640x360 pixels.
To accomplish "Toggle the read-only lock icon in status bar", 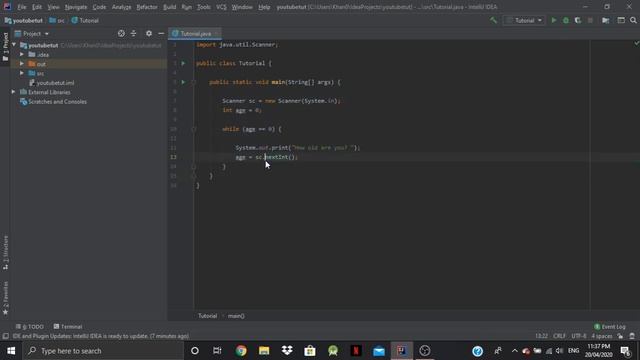I will 620,336.
